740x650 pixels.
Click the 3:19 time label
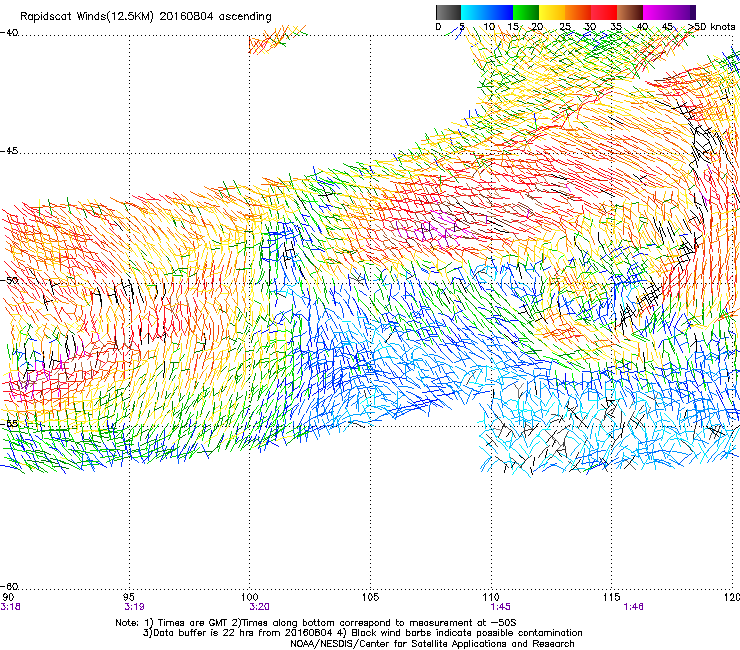tap(134, 607)
